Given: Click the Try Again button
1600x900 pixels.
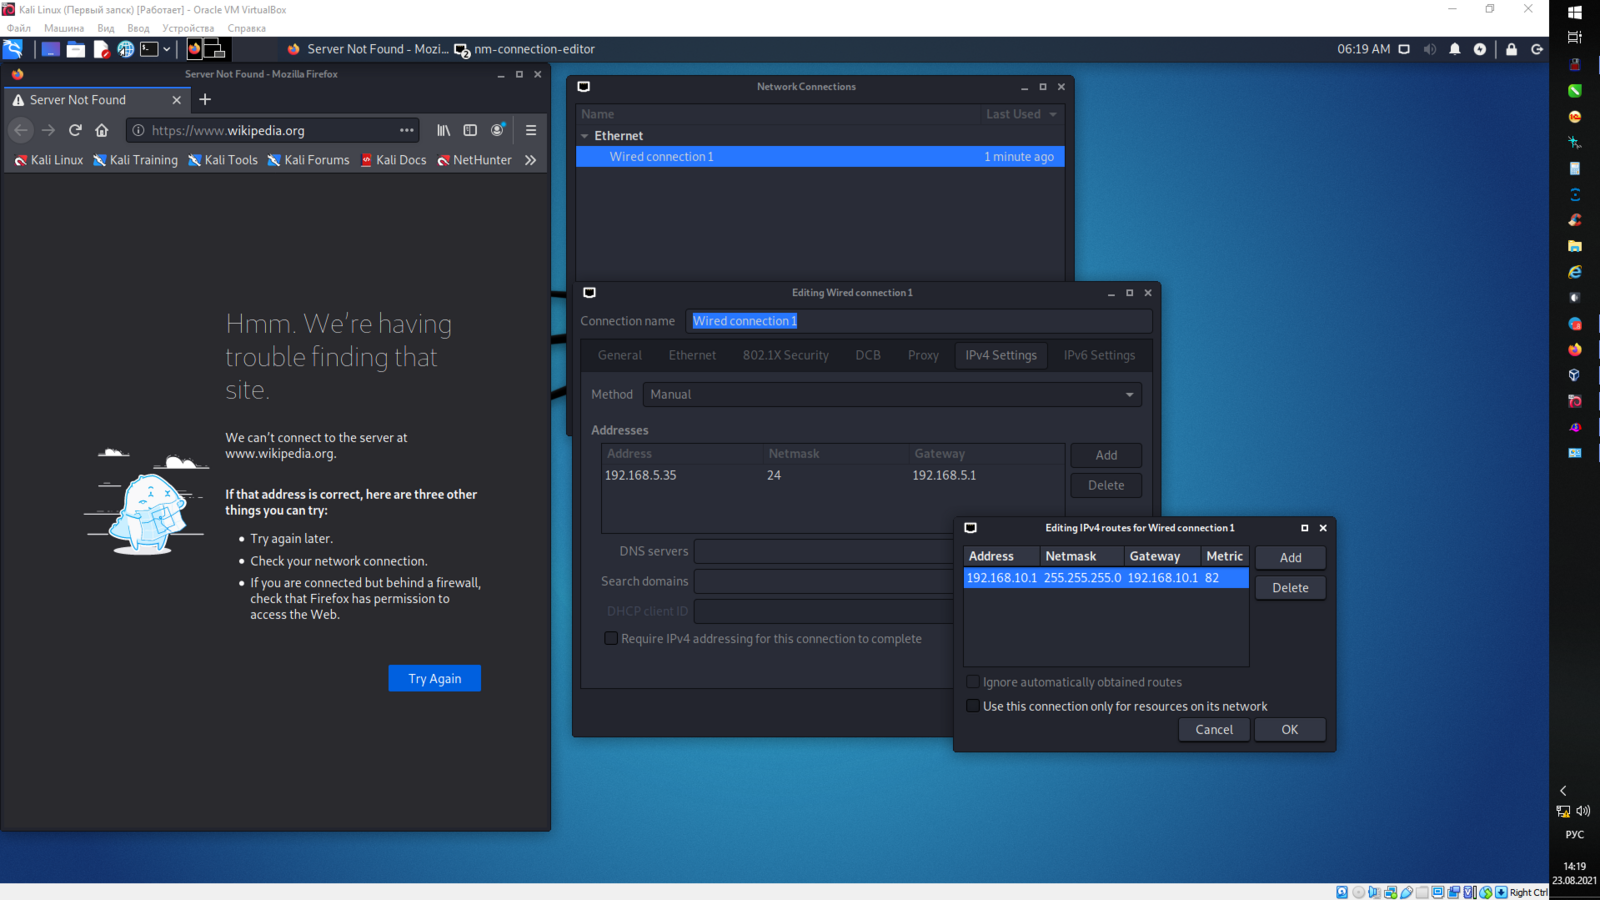Looking at the screenshot, I should [x=435, y=678].
